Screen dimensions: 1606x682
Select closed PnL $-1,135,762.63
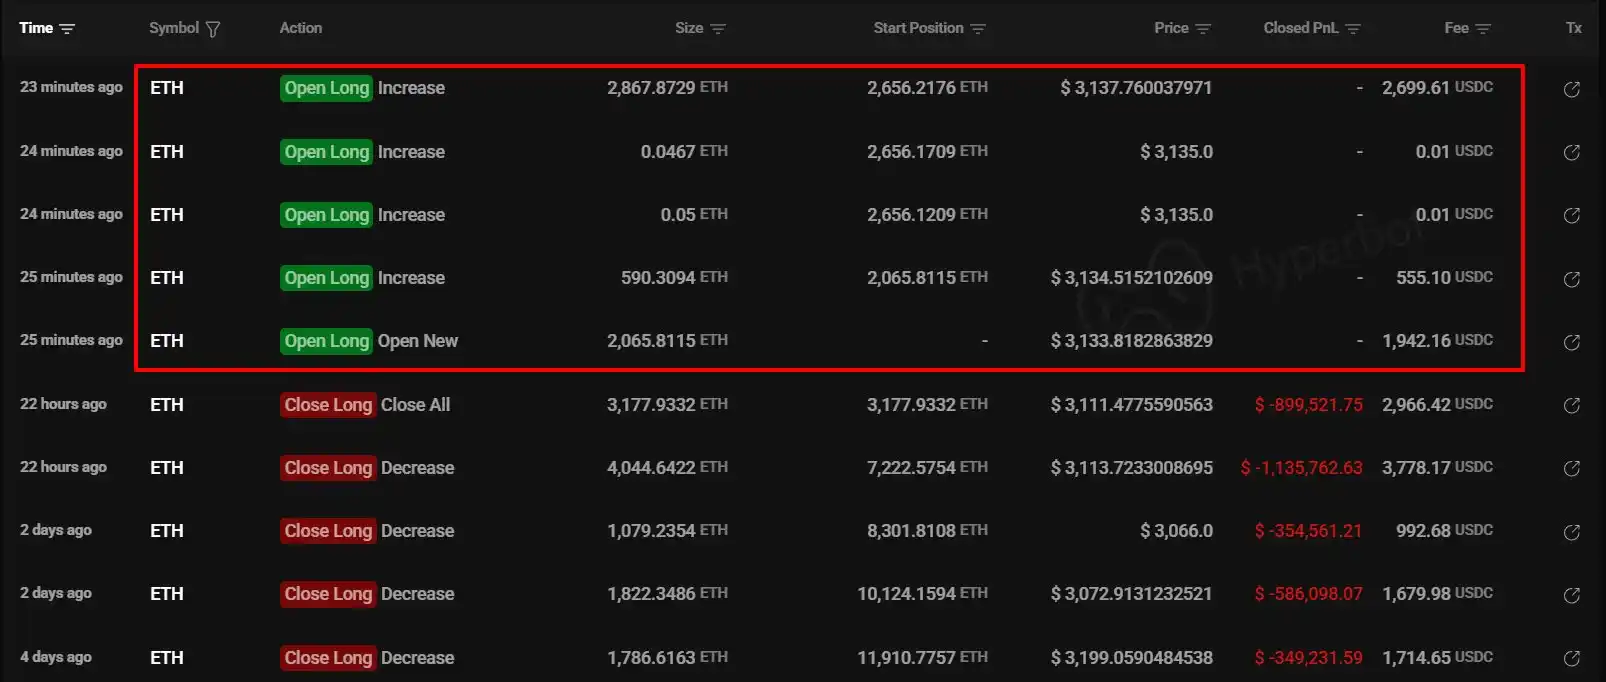(1301, 468)
